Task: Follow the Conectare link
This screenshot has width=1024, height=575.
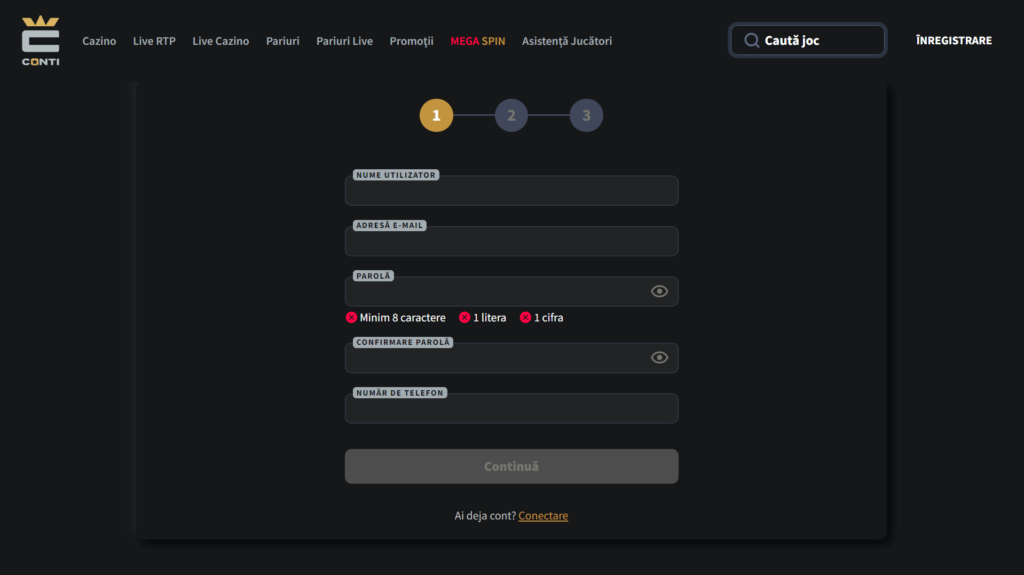Action: (543, 516)
